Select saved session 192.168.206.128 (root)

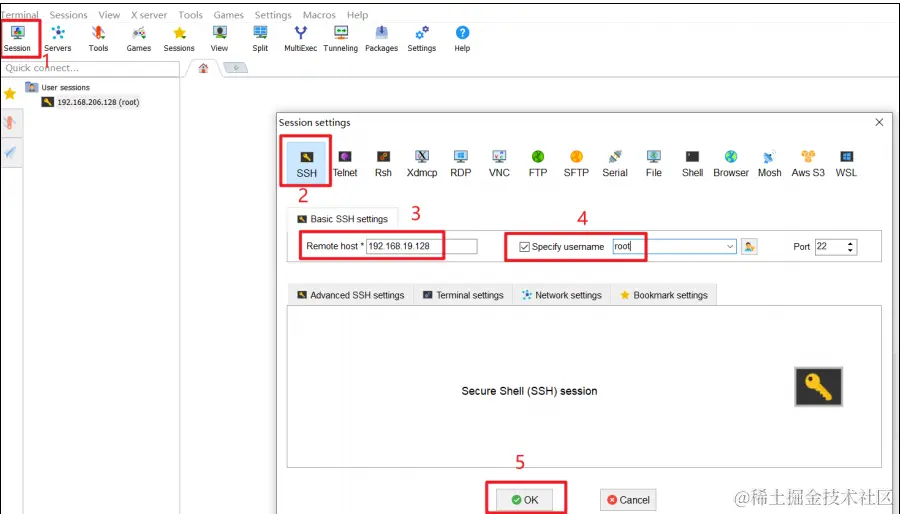[x=91, y=102]
